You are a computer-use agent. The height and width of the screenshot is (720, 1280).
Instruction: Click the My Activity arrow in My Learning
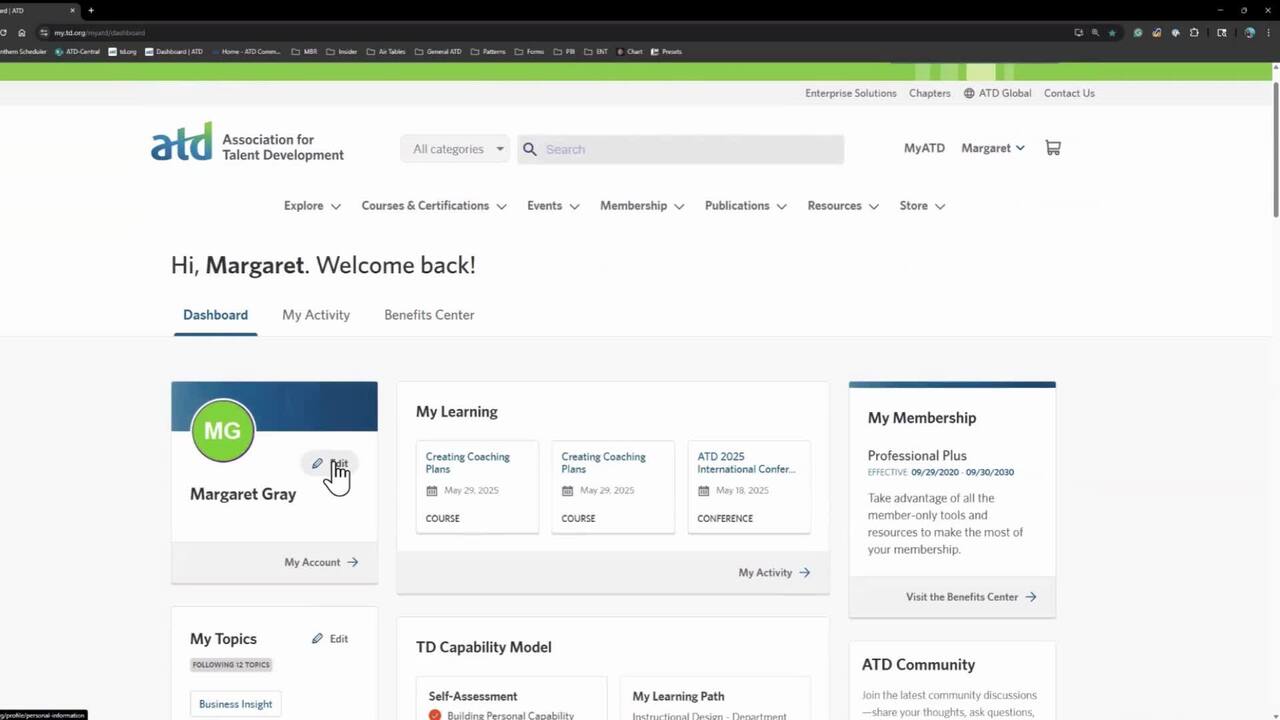805,573
